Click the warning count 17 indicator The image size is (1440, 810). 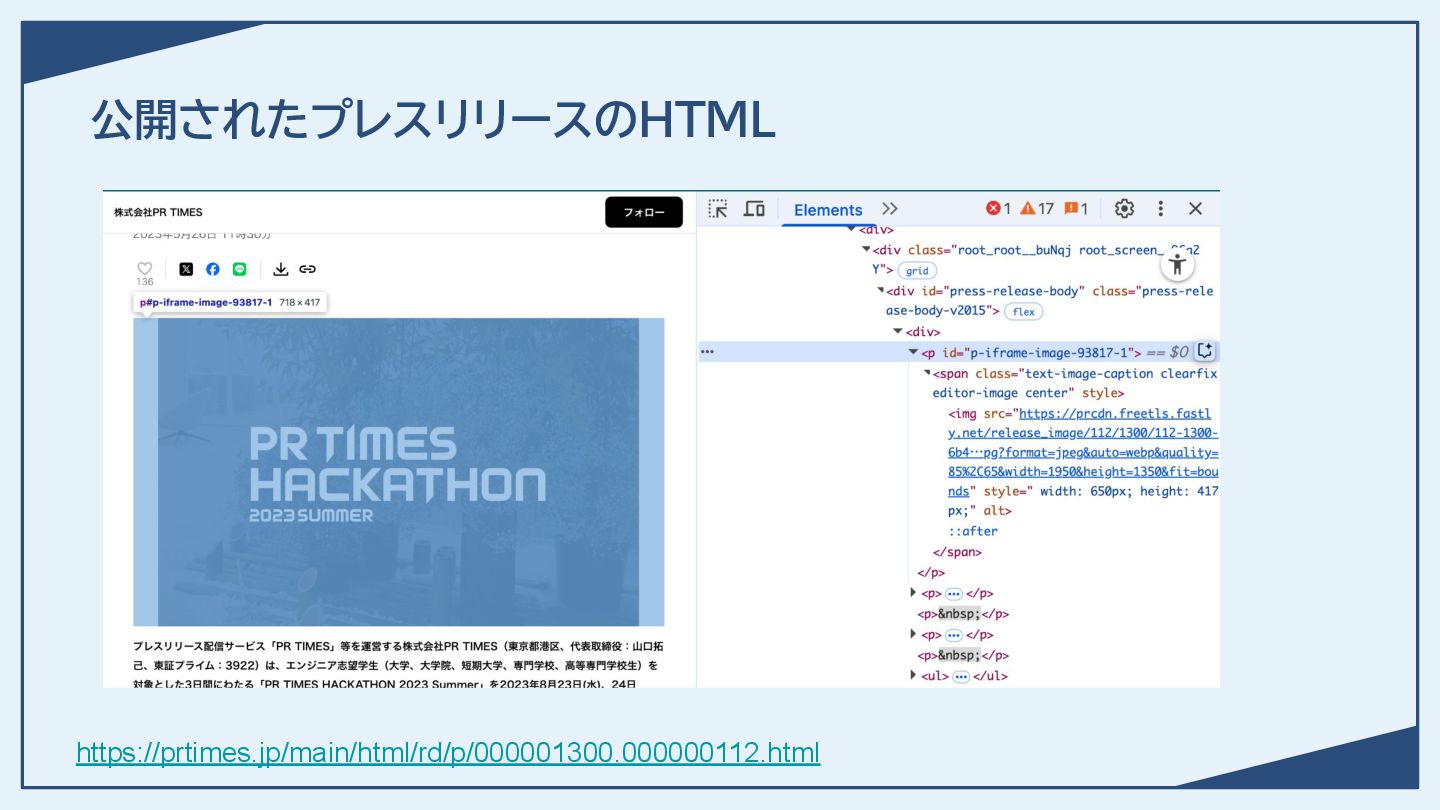[1037, 209]
